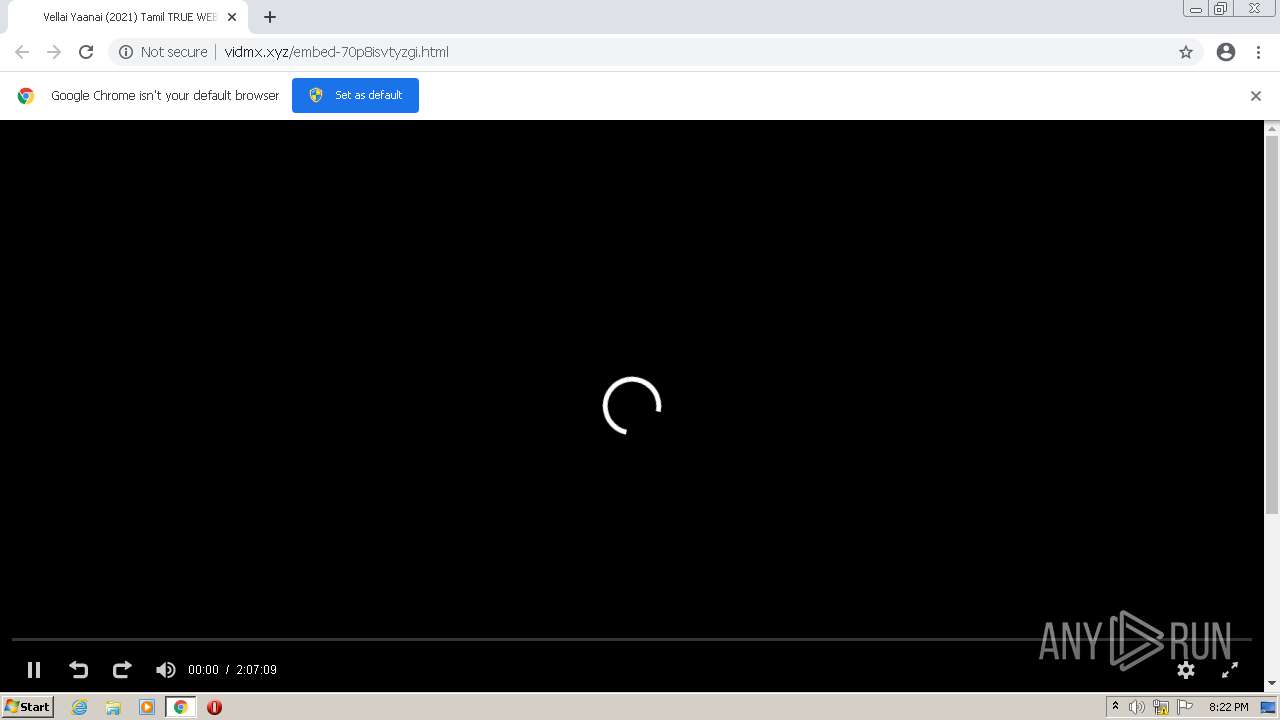The width and height of the screenshot is (1280, 720).
Task: Launch Internet Explorer from taskbar
Action: (80, 707)
